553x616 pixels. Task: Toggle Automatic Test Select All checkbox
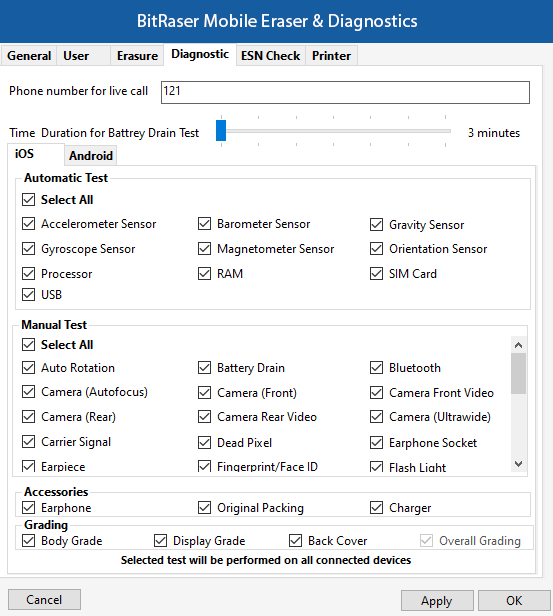click(28, 200)
